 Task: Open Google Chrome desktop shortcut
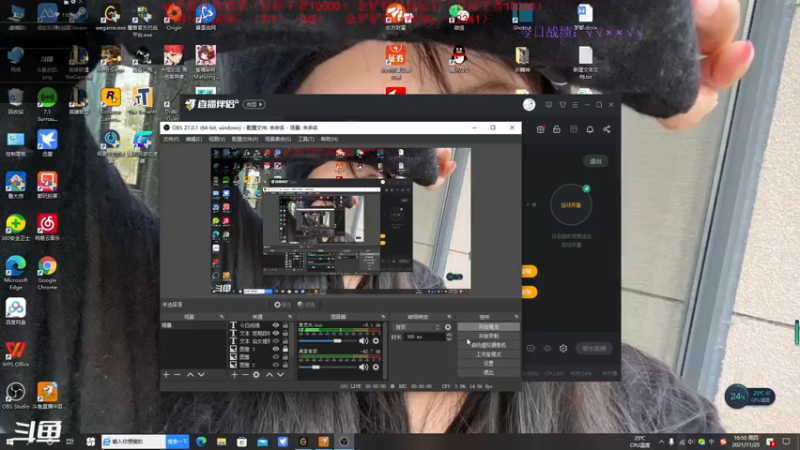(47, 273)
